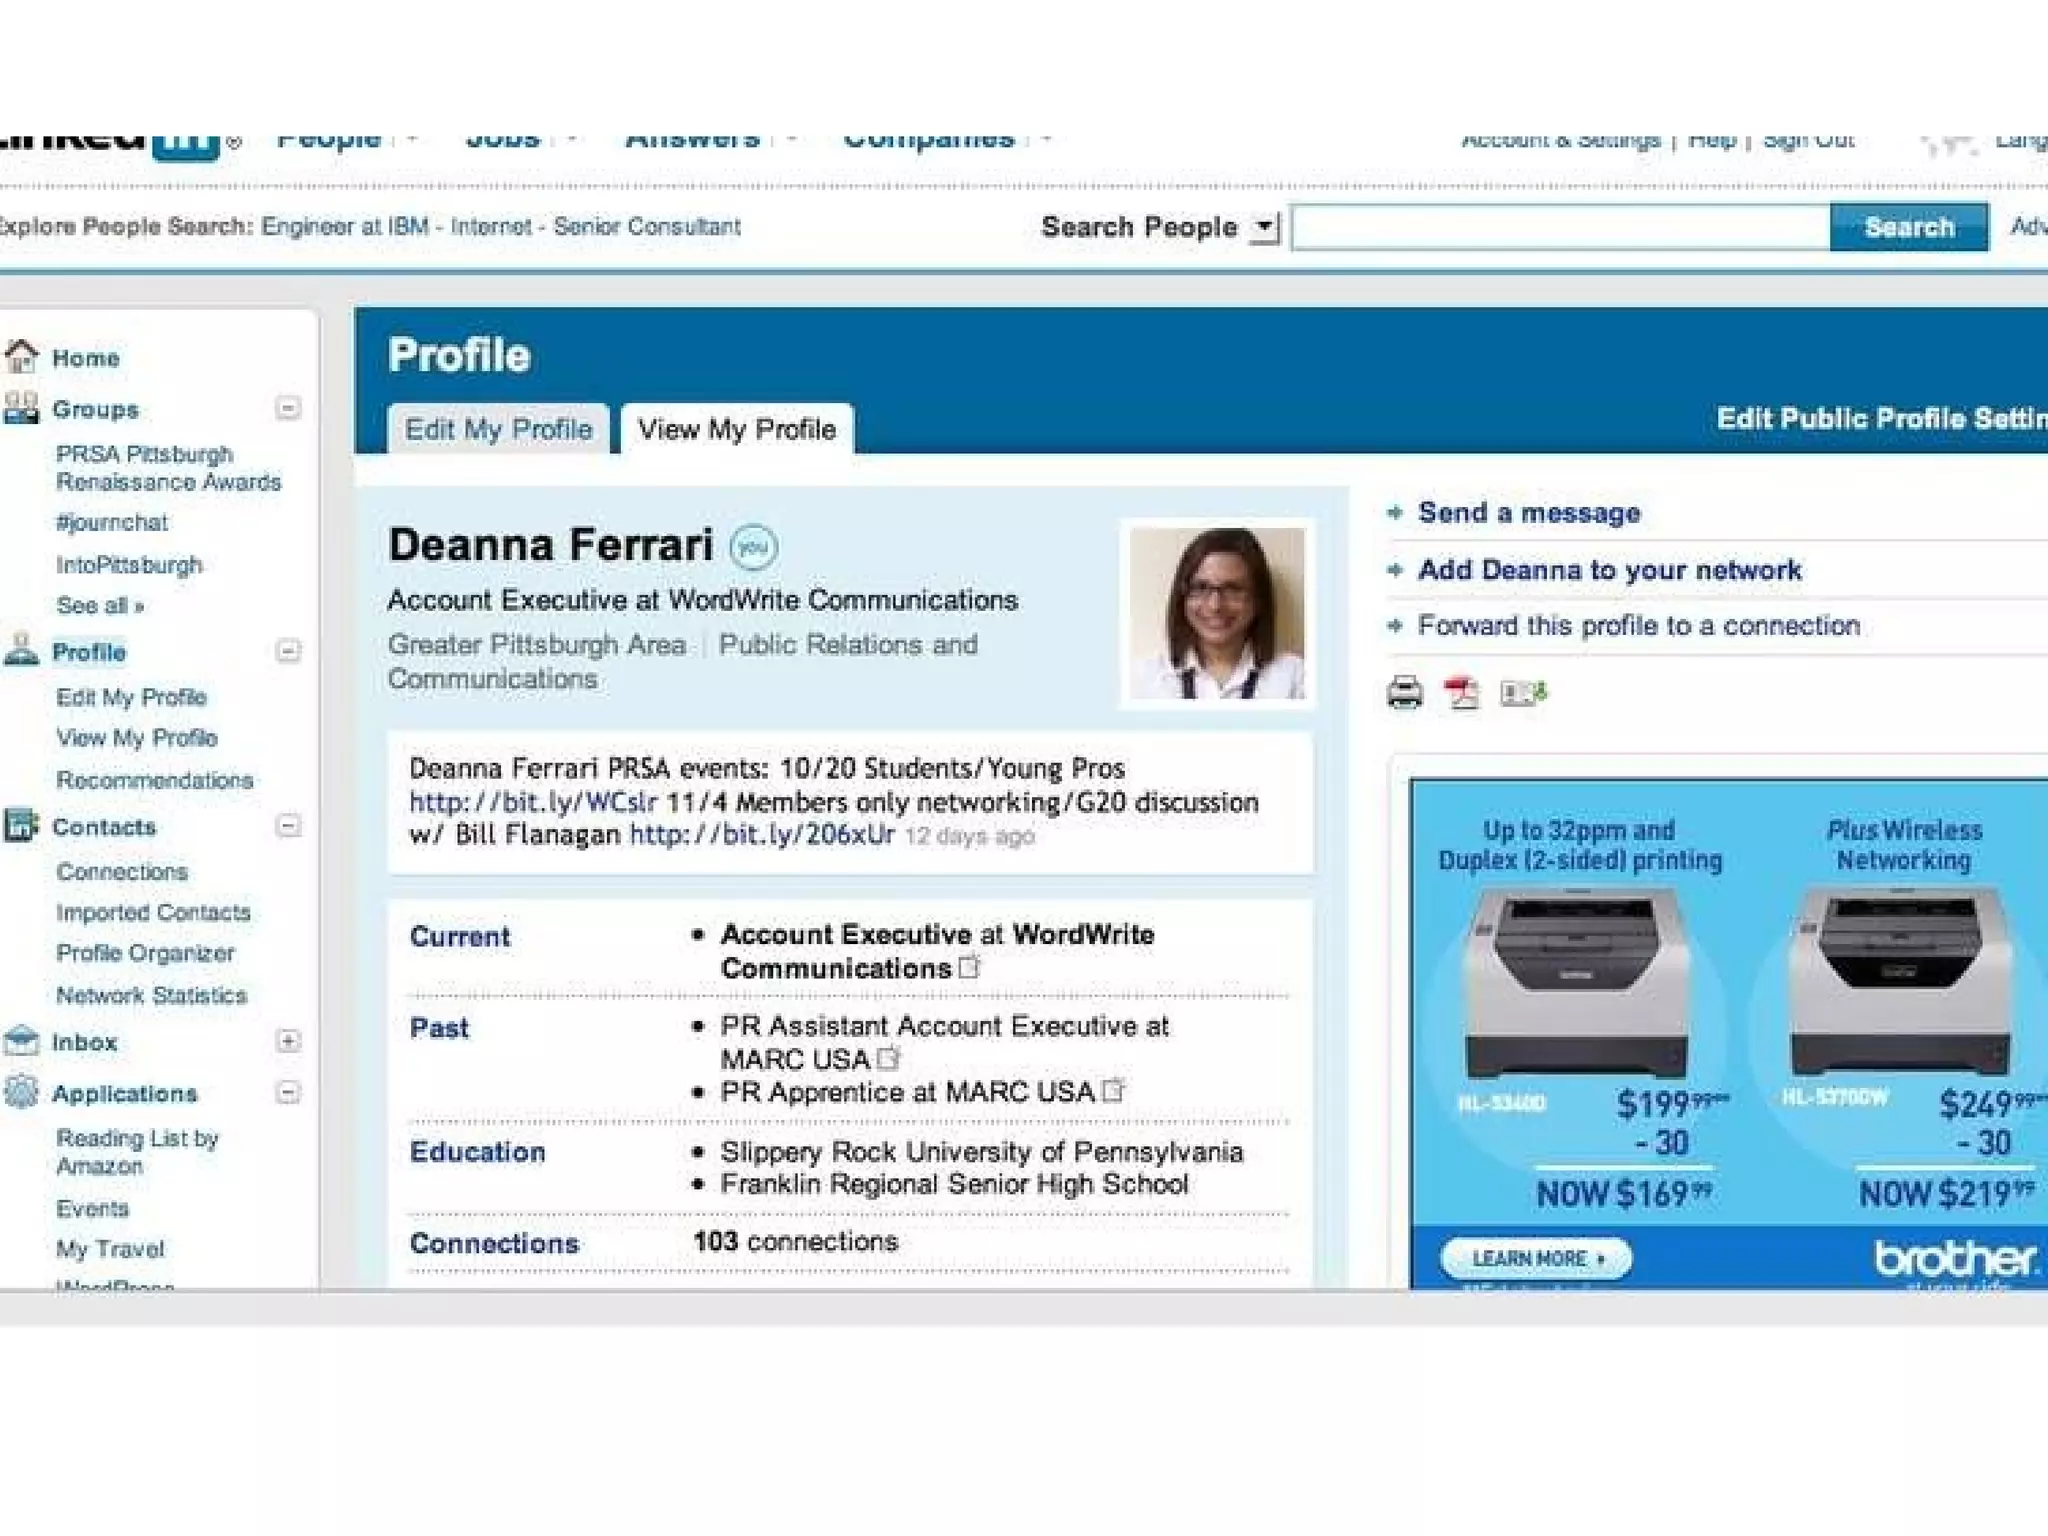Collapse the Groups section in sidebar
This screenshot has height=1536, width=2048.
tap(288, 408)
